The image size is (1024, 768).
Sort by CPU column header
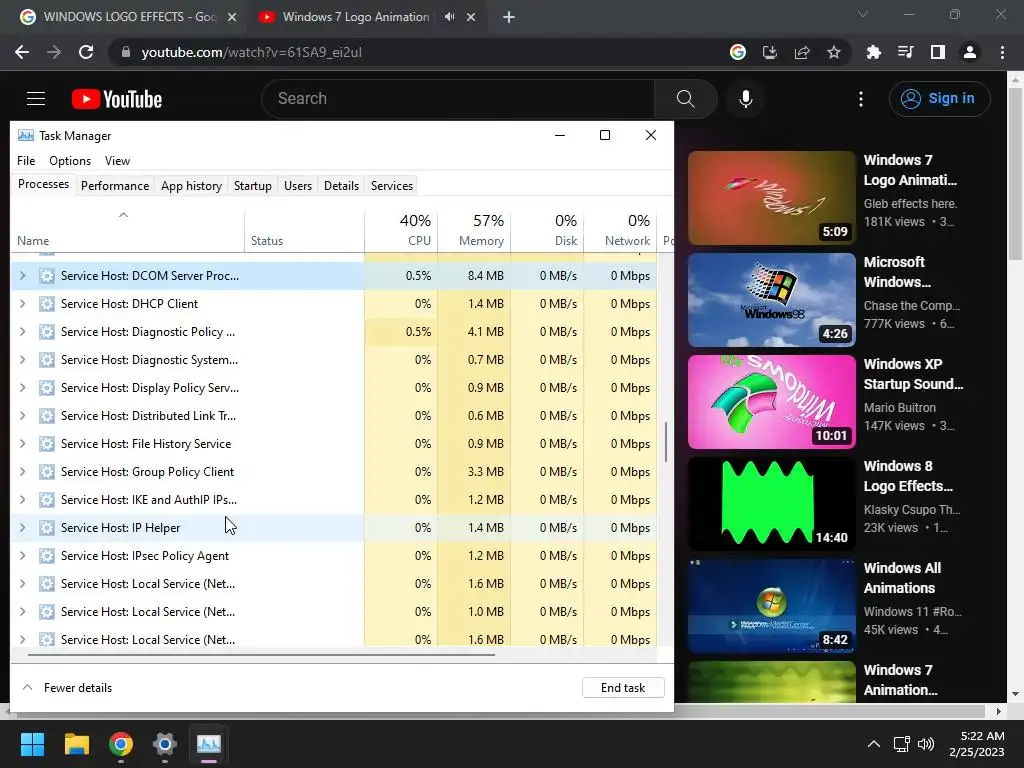point(402,231)
